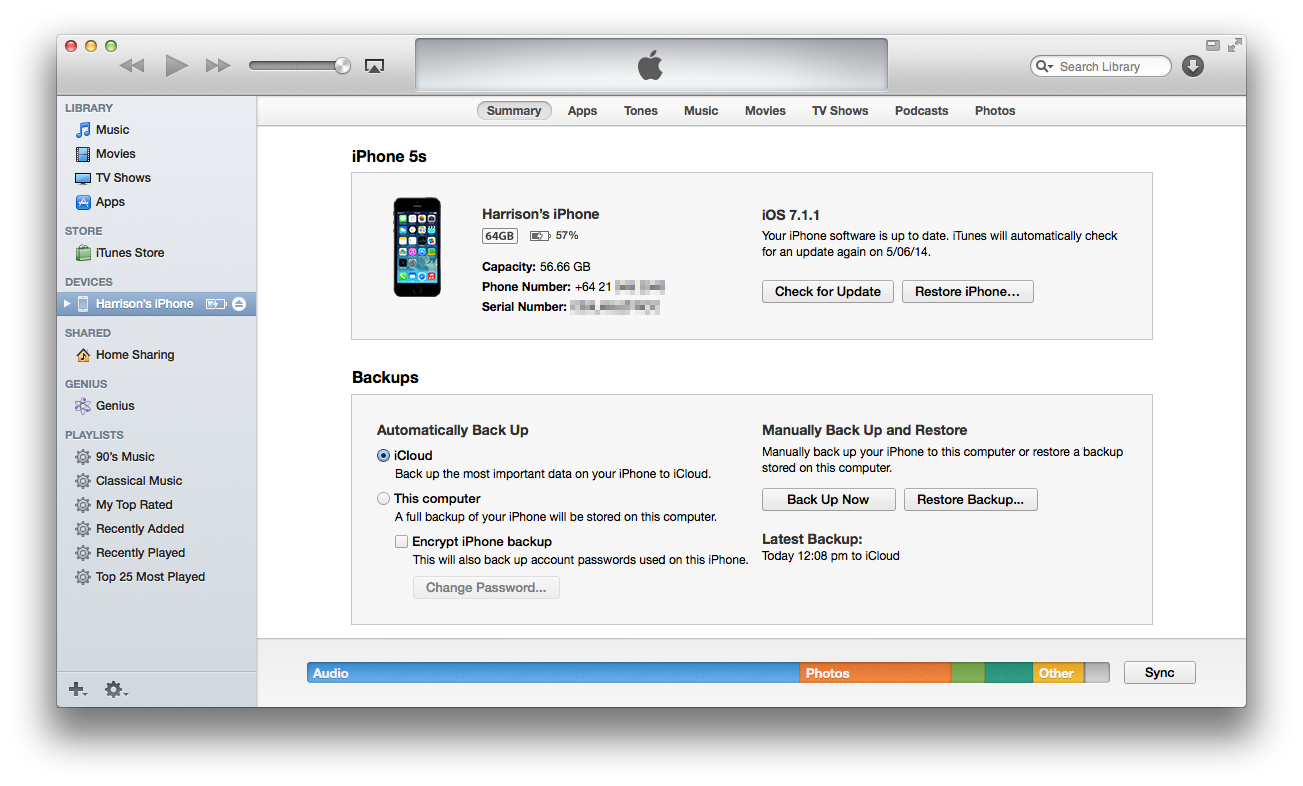Click the downloads arrow icon
Image resolution: width=1303 pixels, height=786 pixels.
point(1192,66)
